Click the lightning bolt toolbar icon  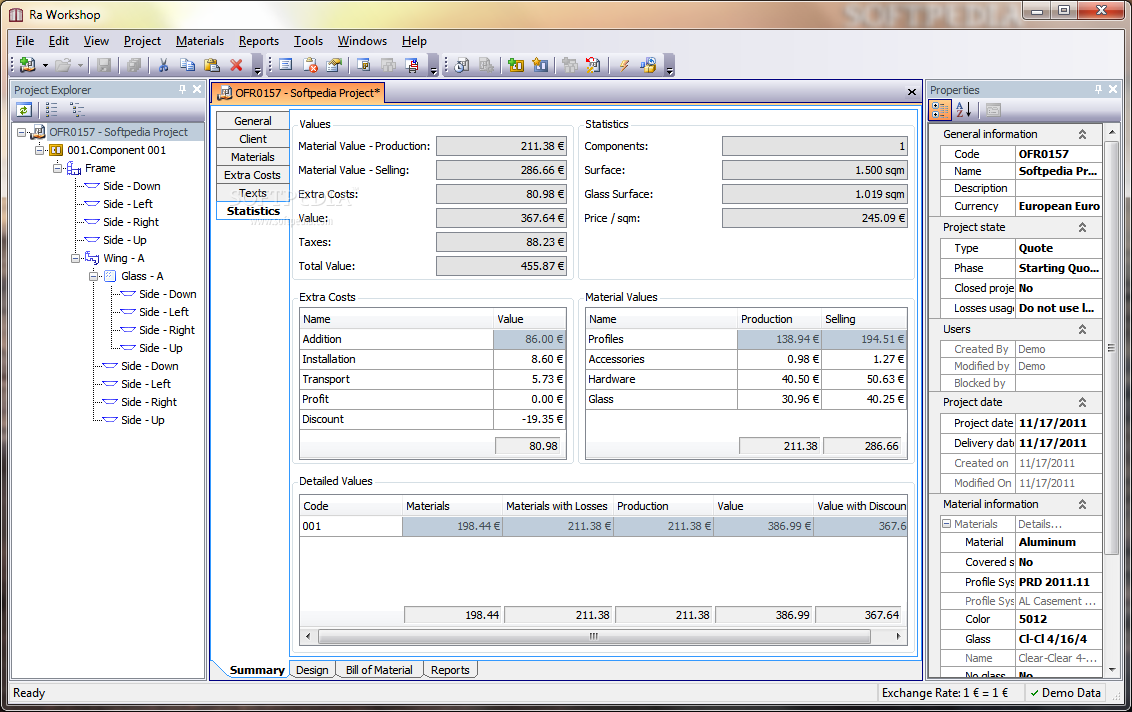pyautogui.click(x=624, y=65)
